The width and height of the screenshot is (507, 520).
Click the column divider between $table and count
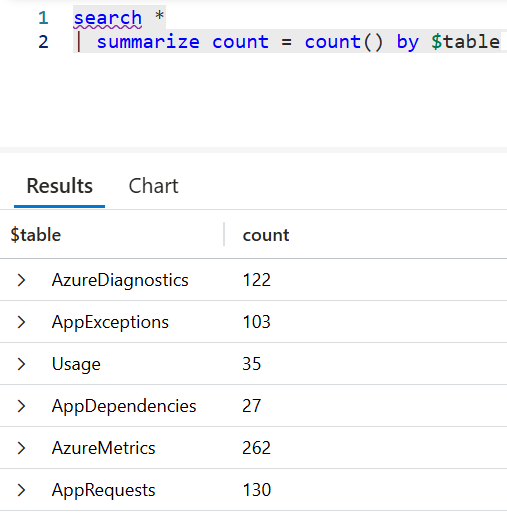click(224, 234)
